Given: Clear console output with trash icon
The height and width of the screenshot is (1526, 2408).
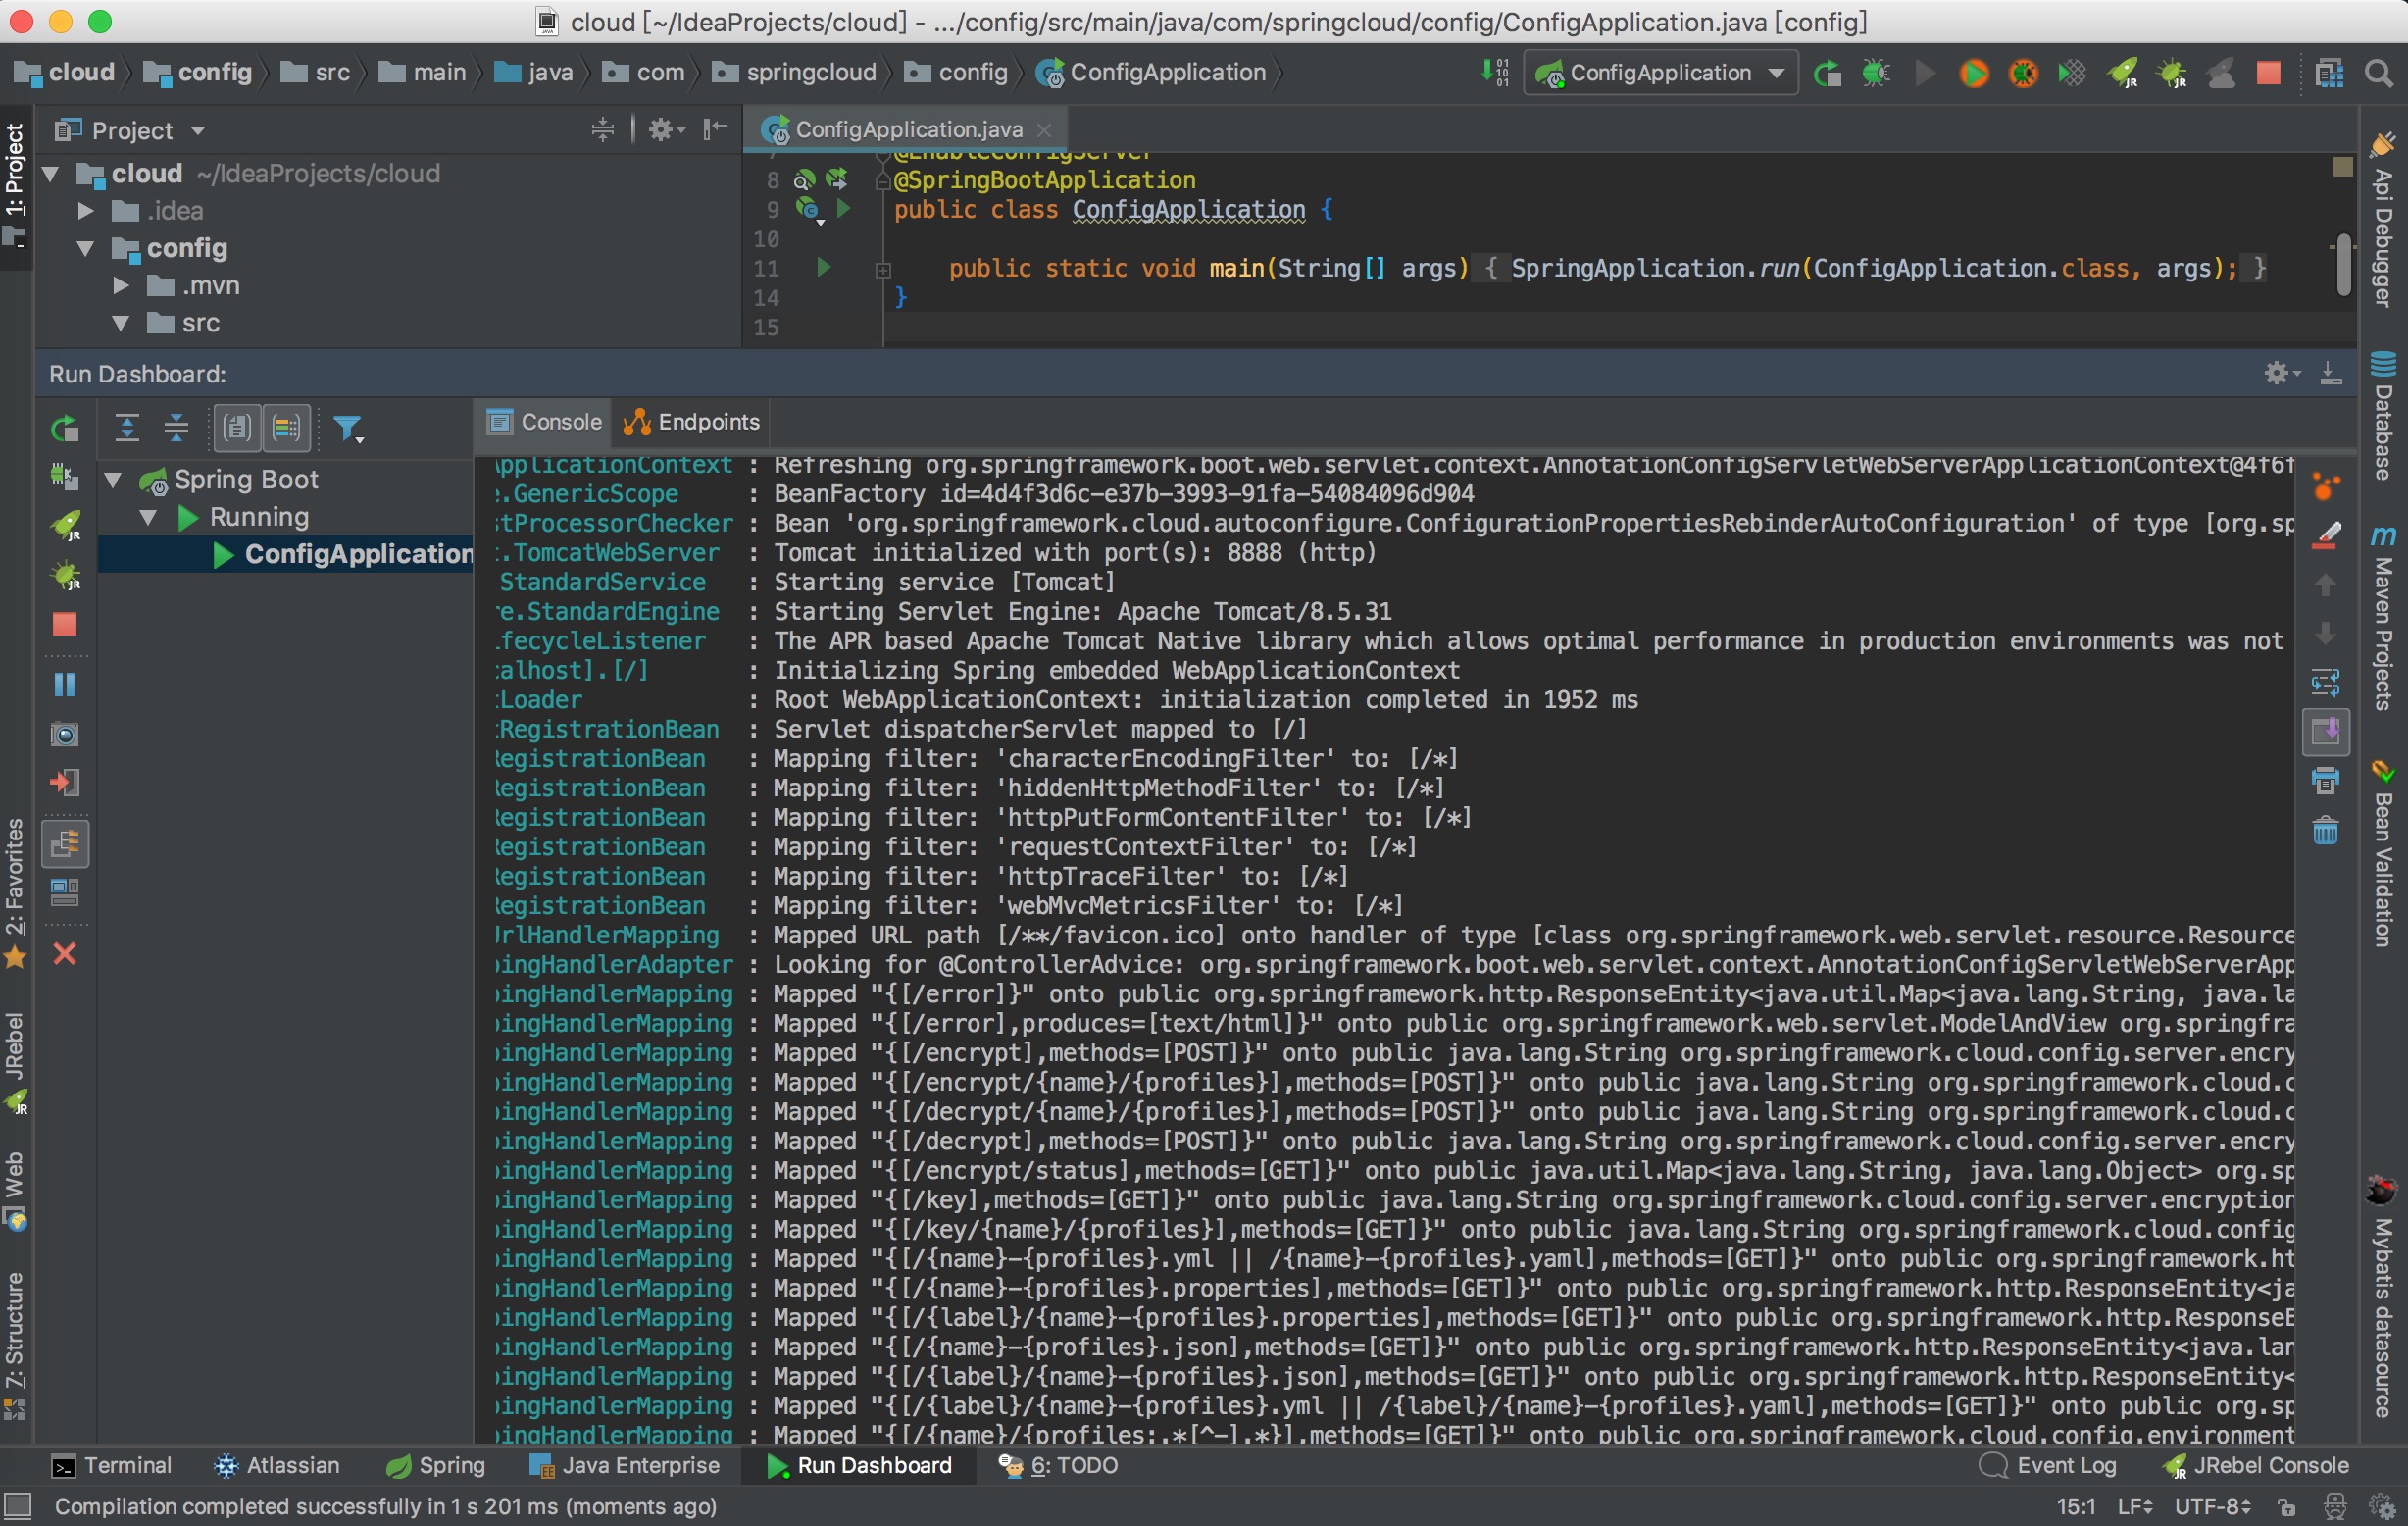Looking at the screenshot, I should pos(2325,831).
